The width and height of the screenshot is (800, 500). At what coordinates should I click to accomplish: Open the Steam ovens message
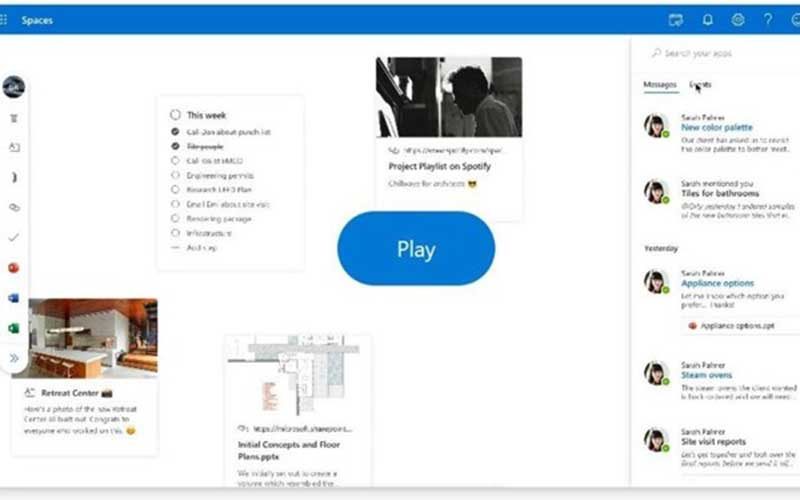tap(706, 375)
